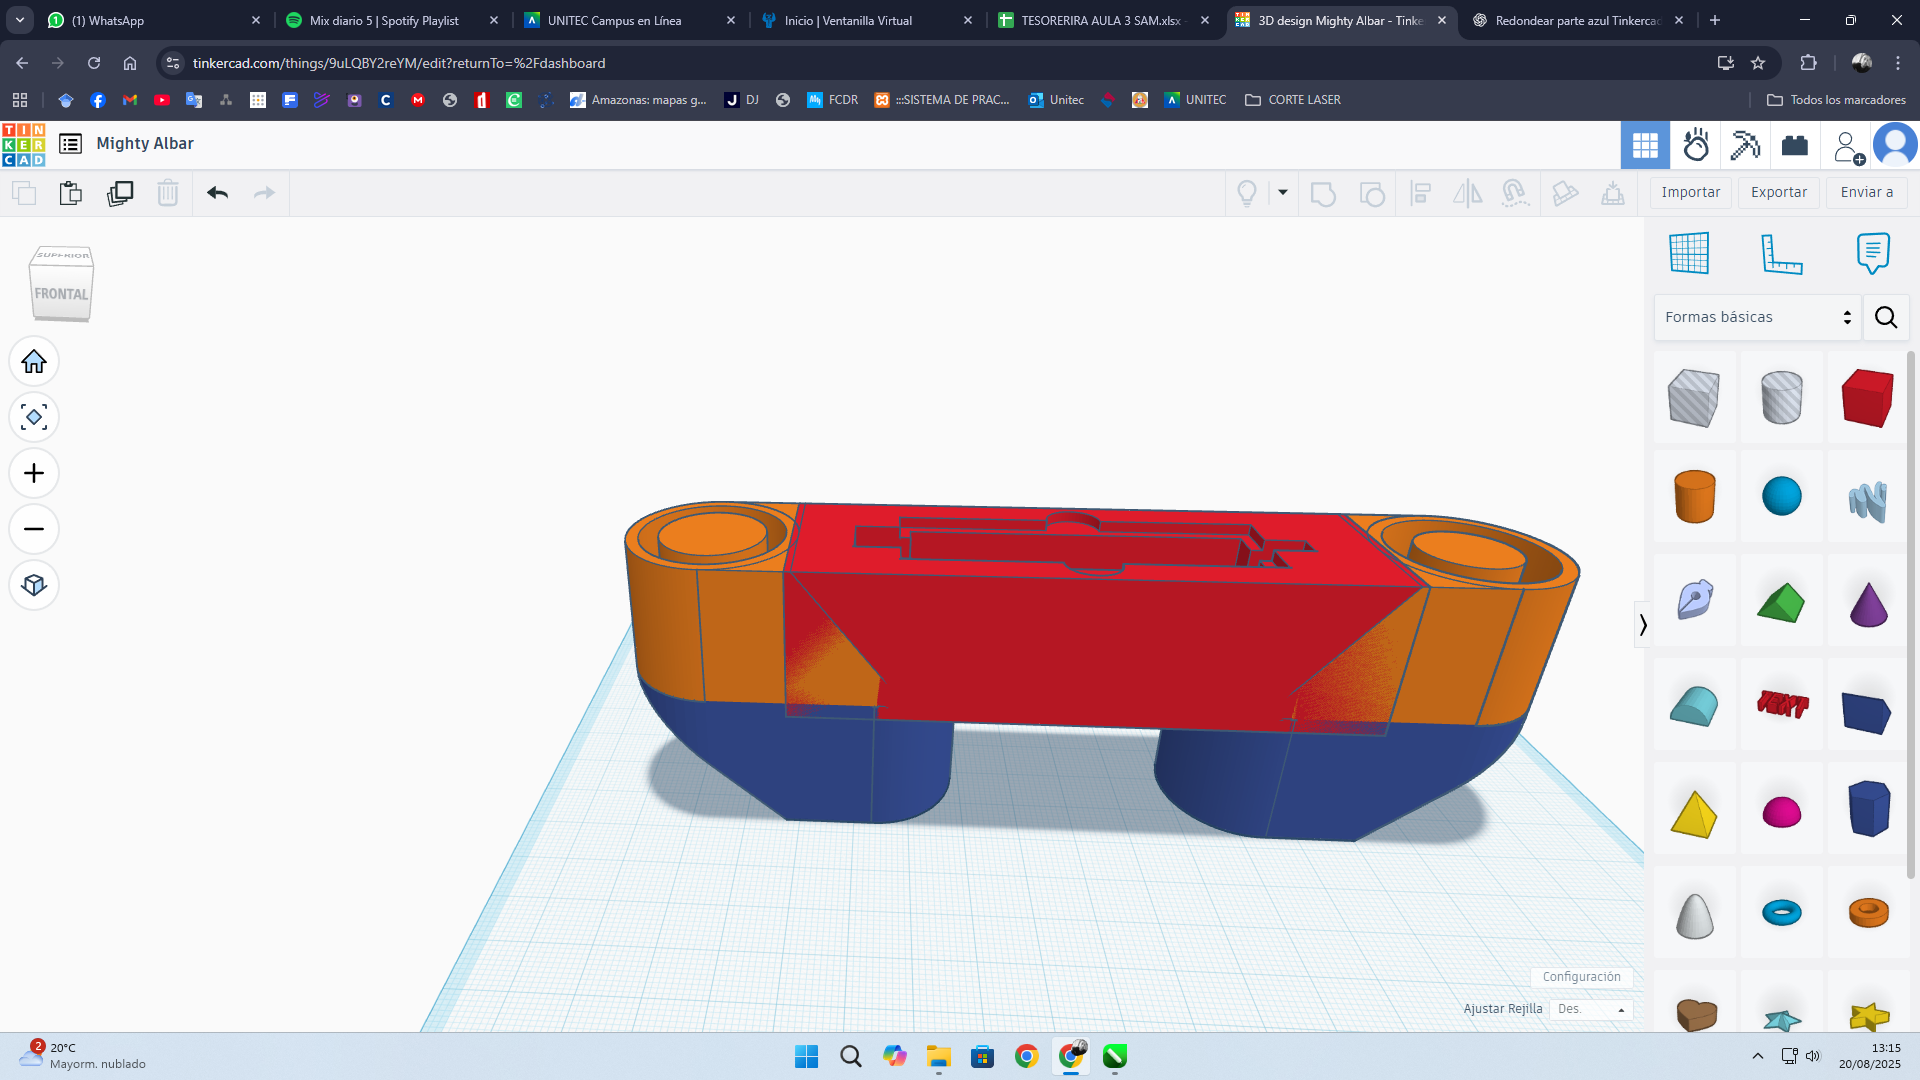The width and height of the screenshot is (1920, 1080).
Task: Zoom in with the plus button
Action: pos(34,473)
